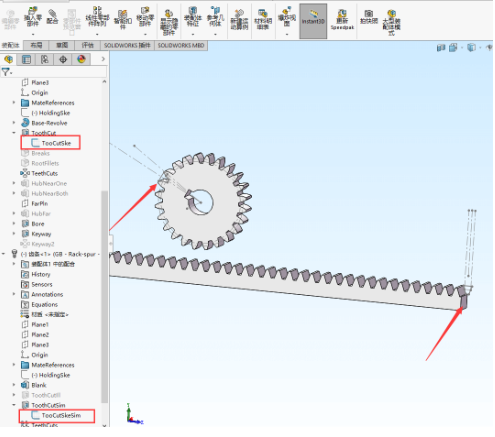The height and width of the screenshot is (437, 495).
Task: Select the suppressed RootFillets feature
Action: [x=45, y=163]
